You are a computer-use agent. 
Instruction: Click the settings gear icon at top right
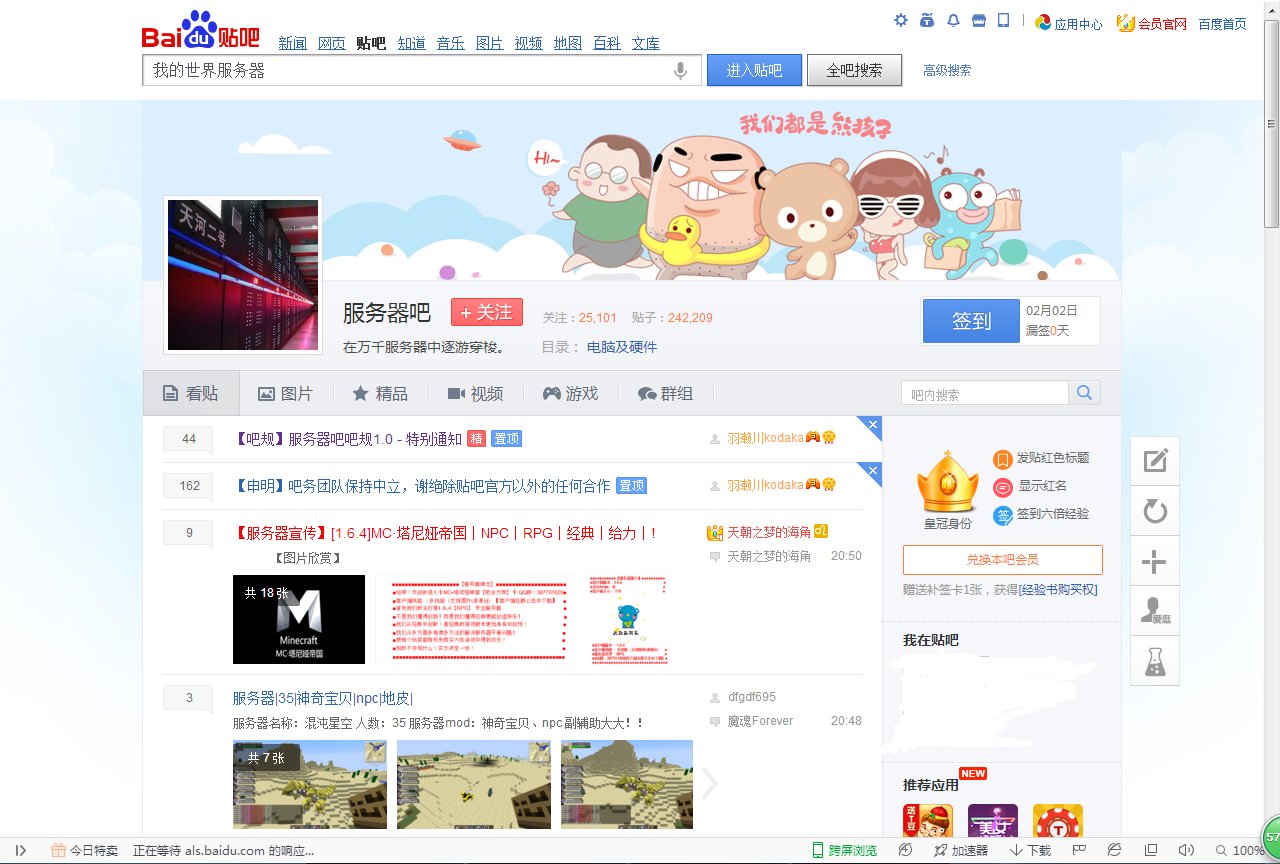(x=899, y=19)
